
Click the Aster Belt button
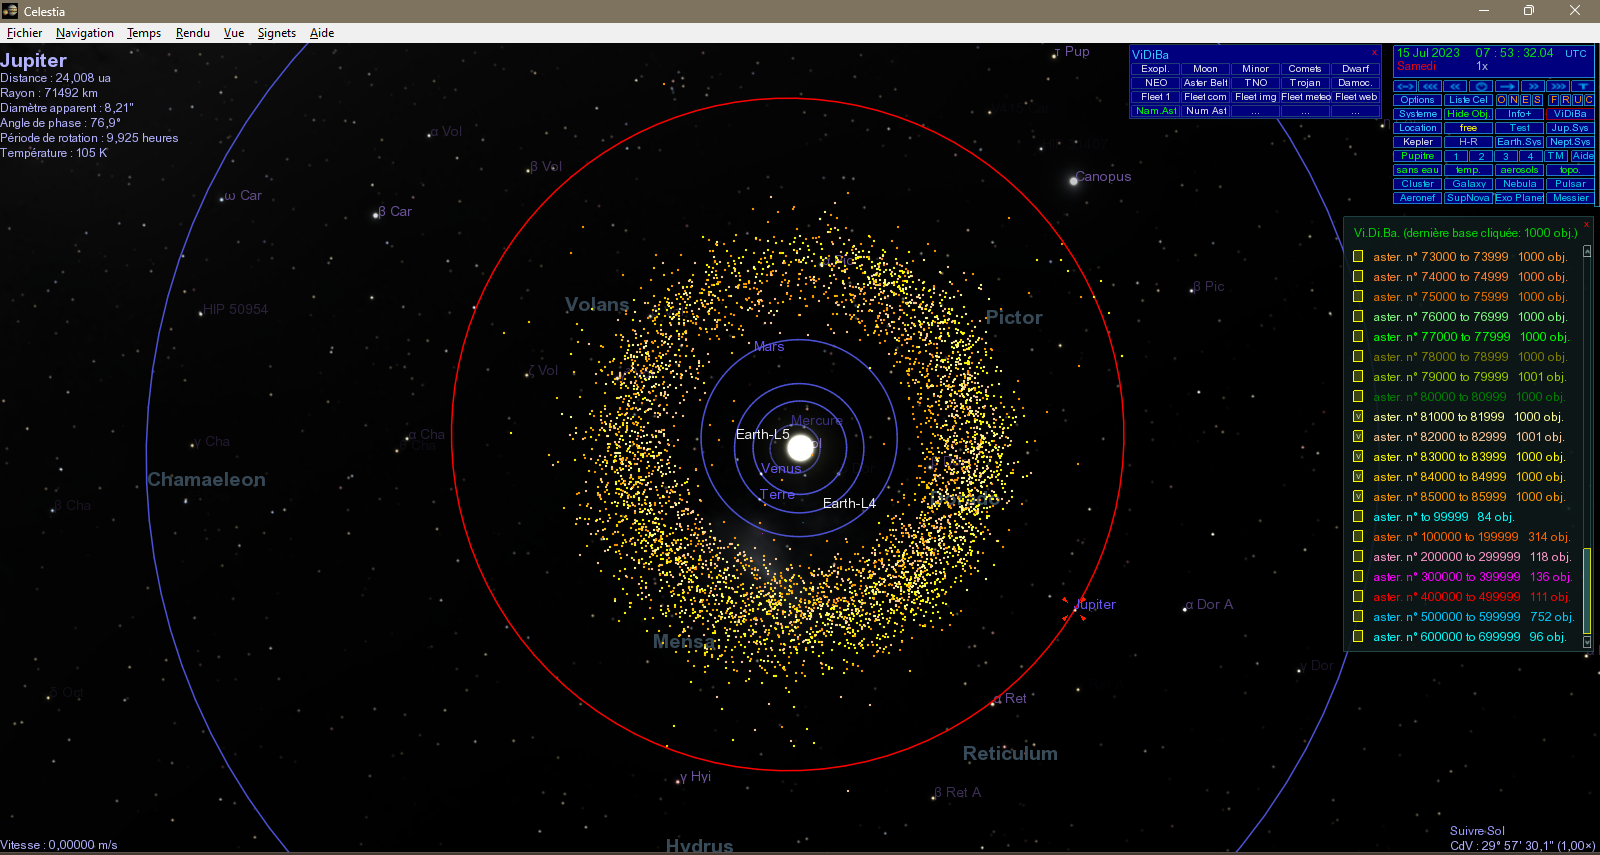pyautogui.click(x=1205, y=83)
